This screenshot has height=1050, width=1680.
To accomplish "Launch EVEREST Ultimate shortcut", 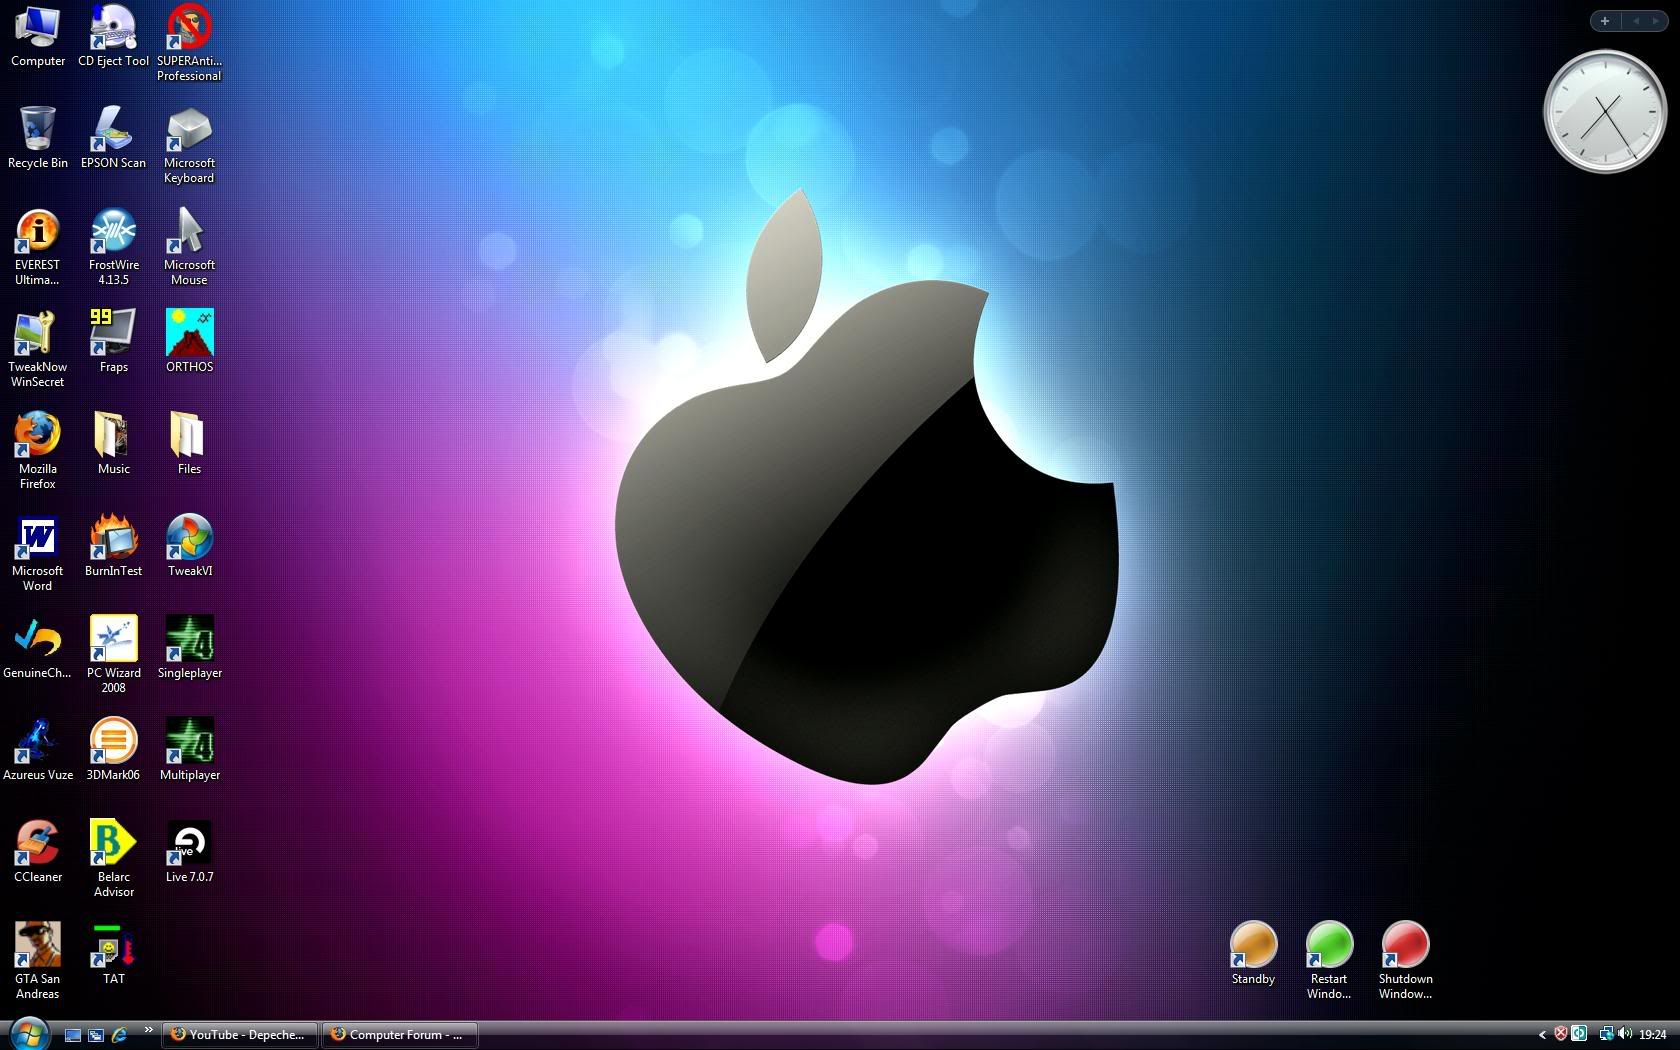I will click(x=38, y=247).
